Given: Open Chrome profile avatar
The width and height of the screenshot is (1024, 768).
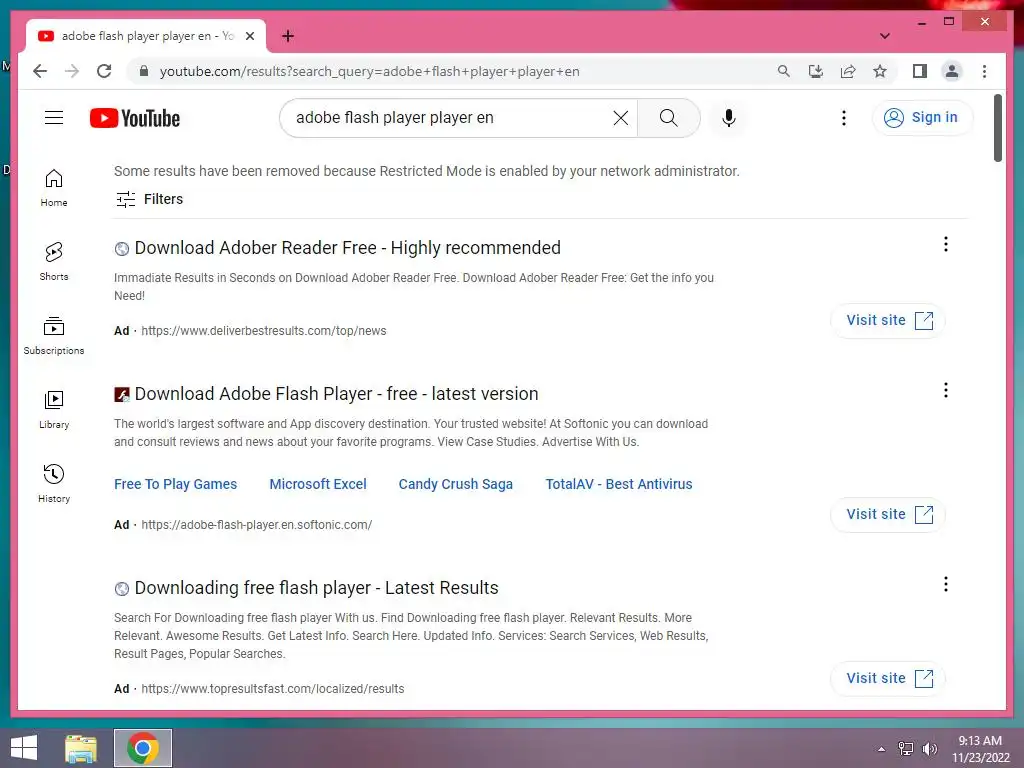Looking at the screenshot, I should coord(952,71).
